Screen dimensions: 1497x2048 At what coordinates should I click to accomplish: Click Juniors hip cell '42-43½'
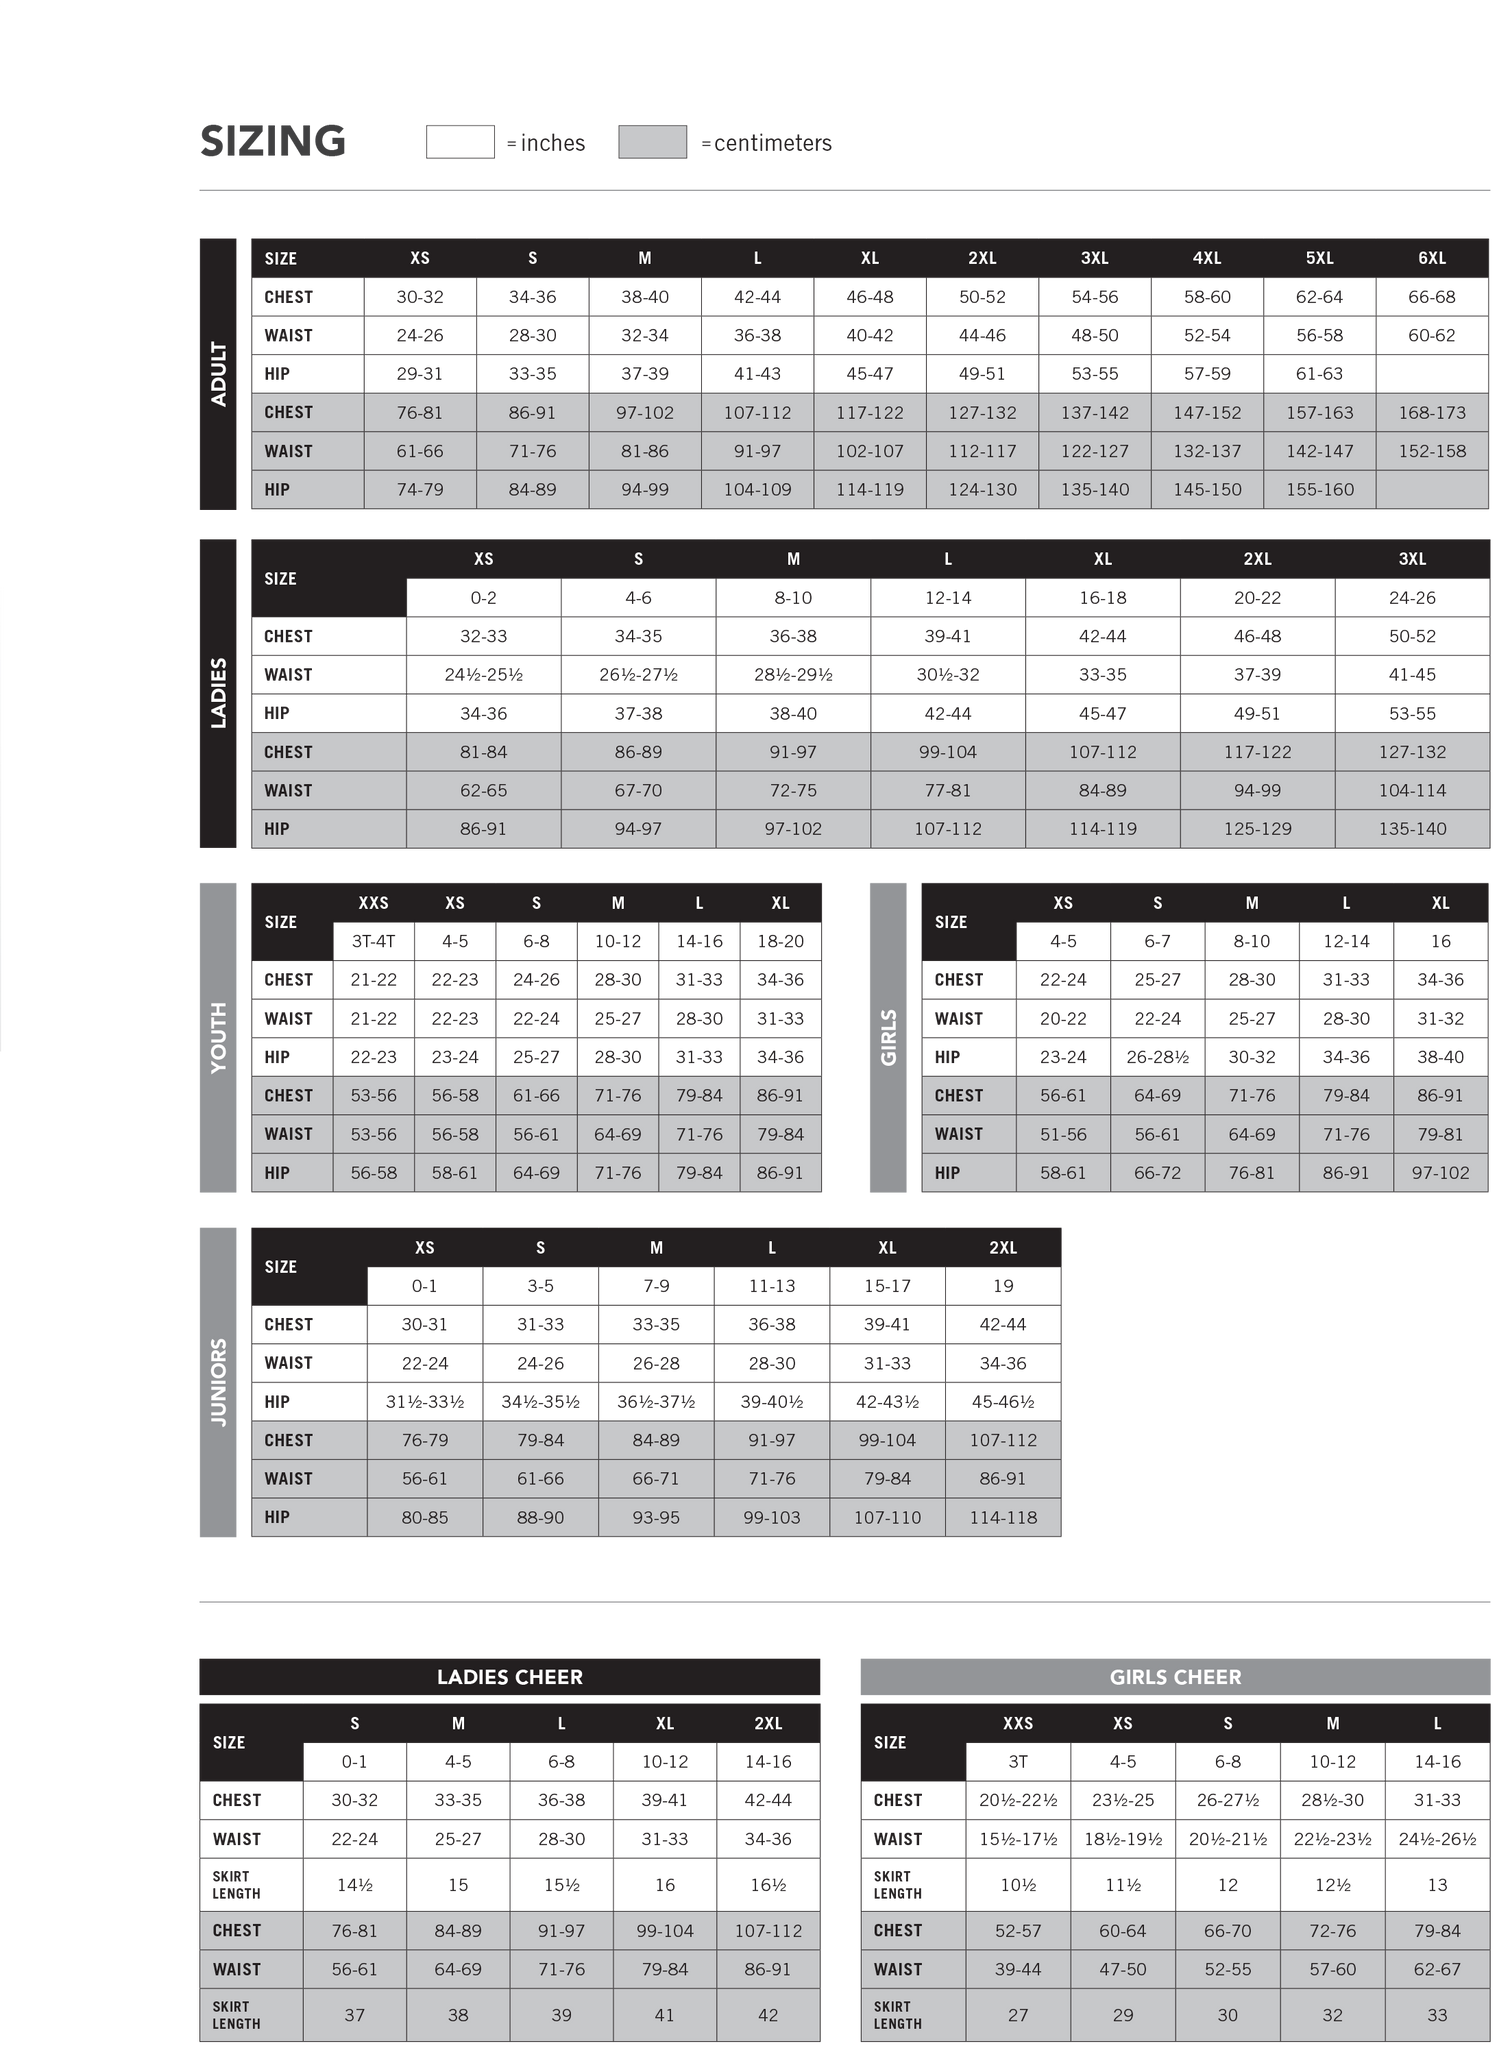point(887,1402)
